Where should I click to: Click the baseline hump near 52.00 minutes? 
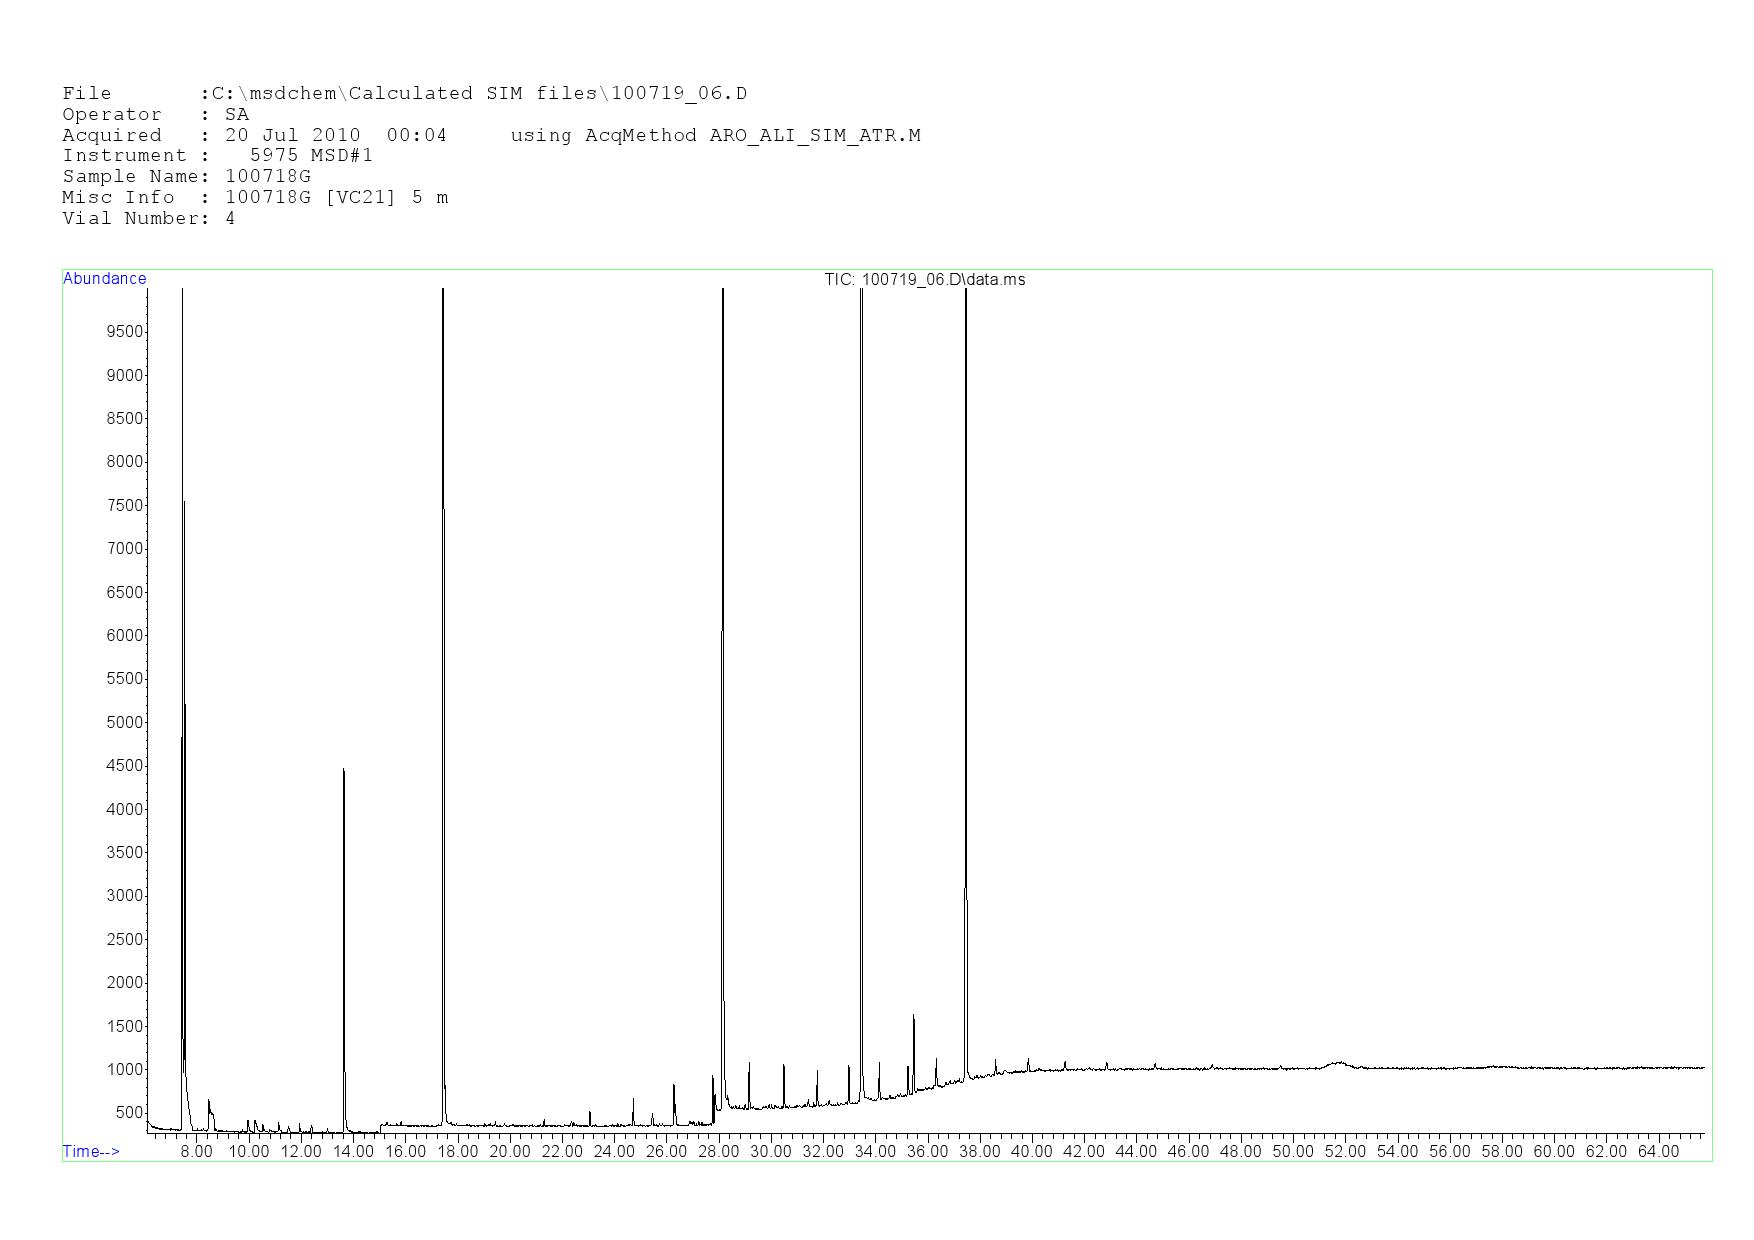coord(1338,1063)
